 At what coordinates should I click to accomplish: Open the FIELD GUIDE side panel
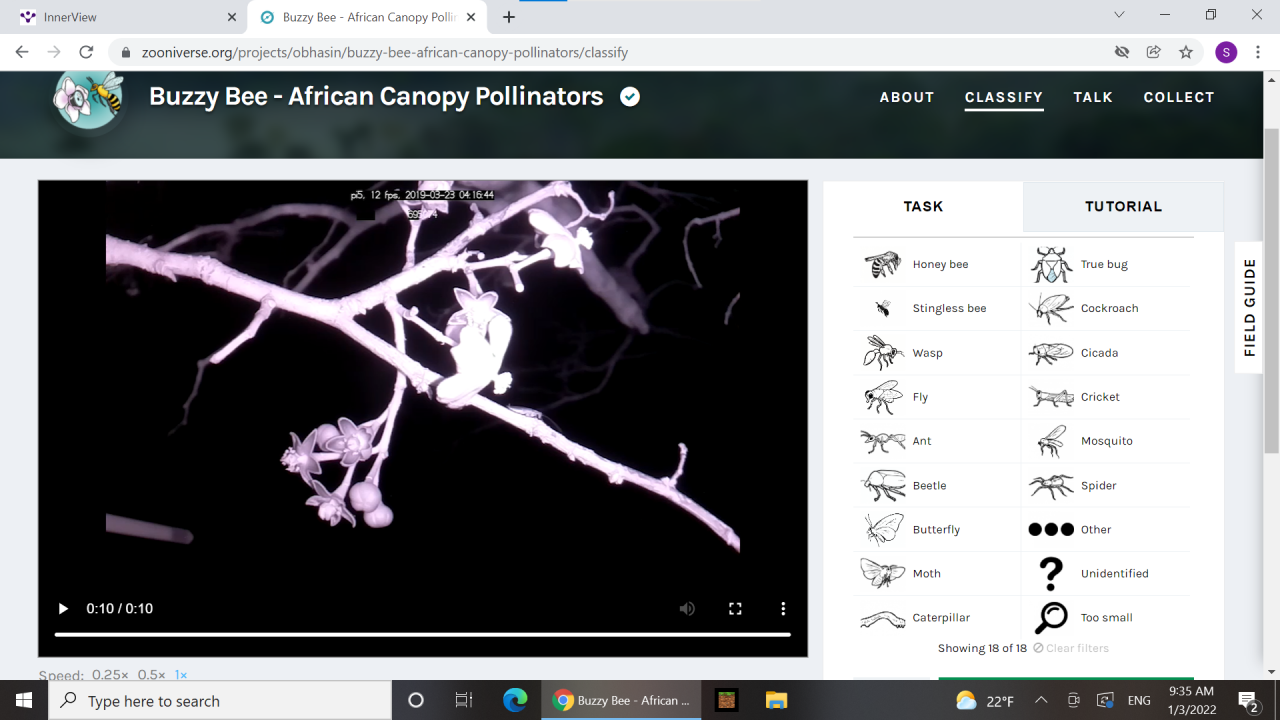pyautogui.click(x=1249, y=307)
